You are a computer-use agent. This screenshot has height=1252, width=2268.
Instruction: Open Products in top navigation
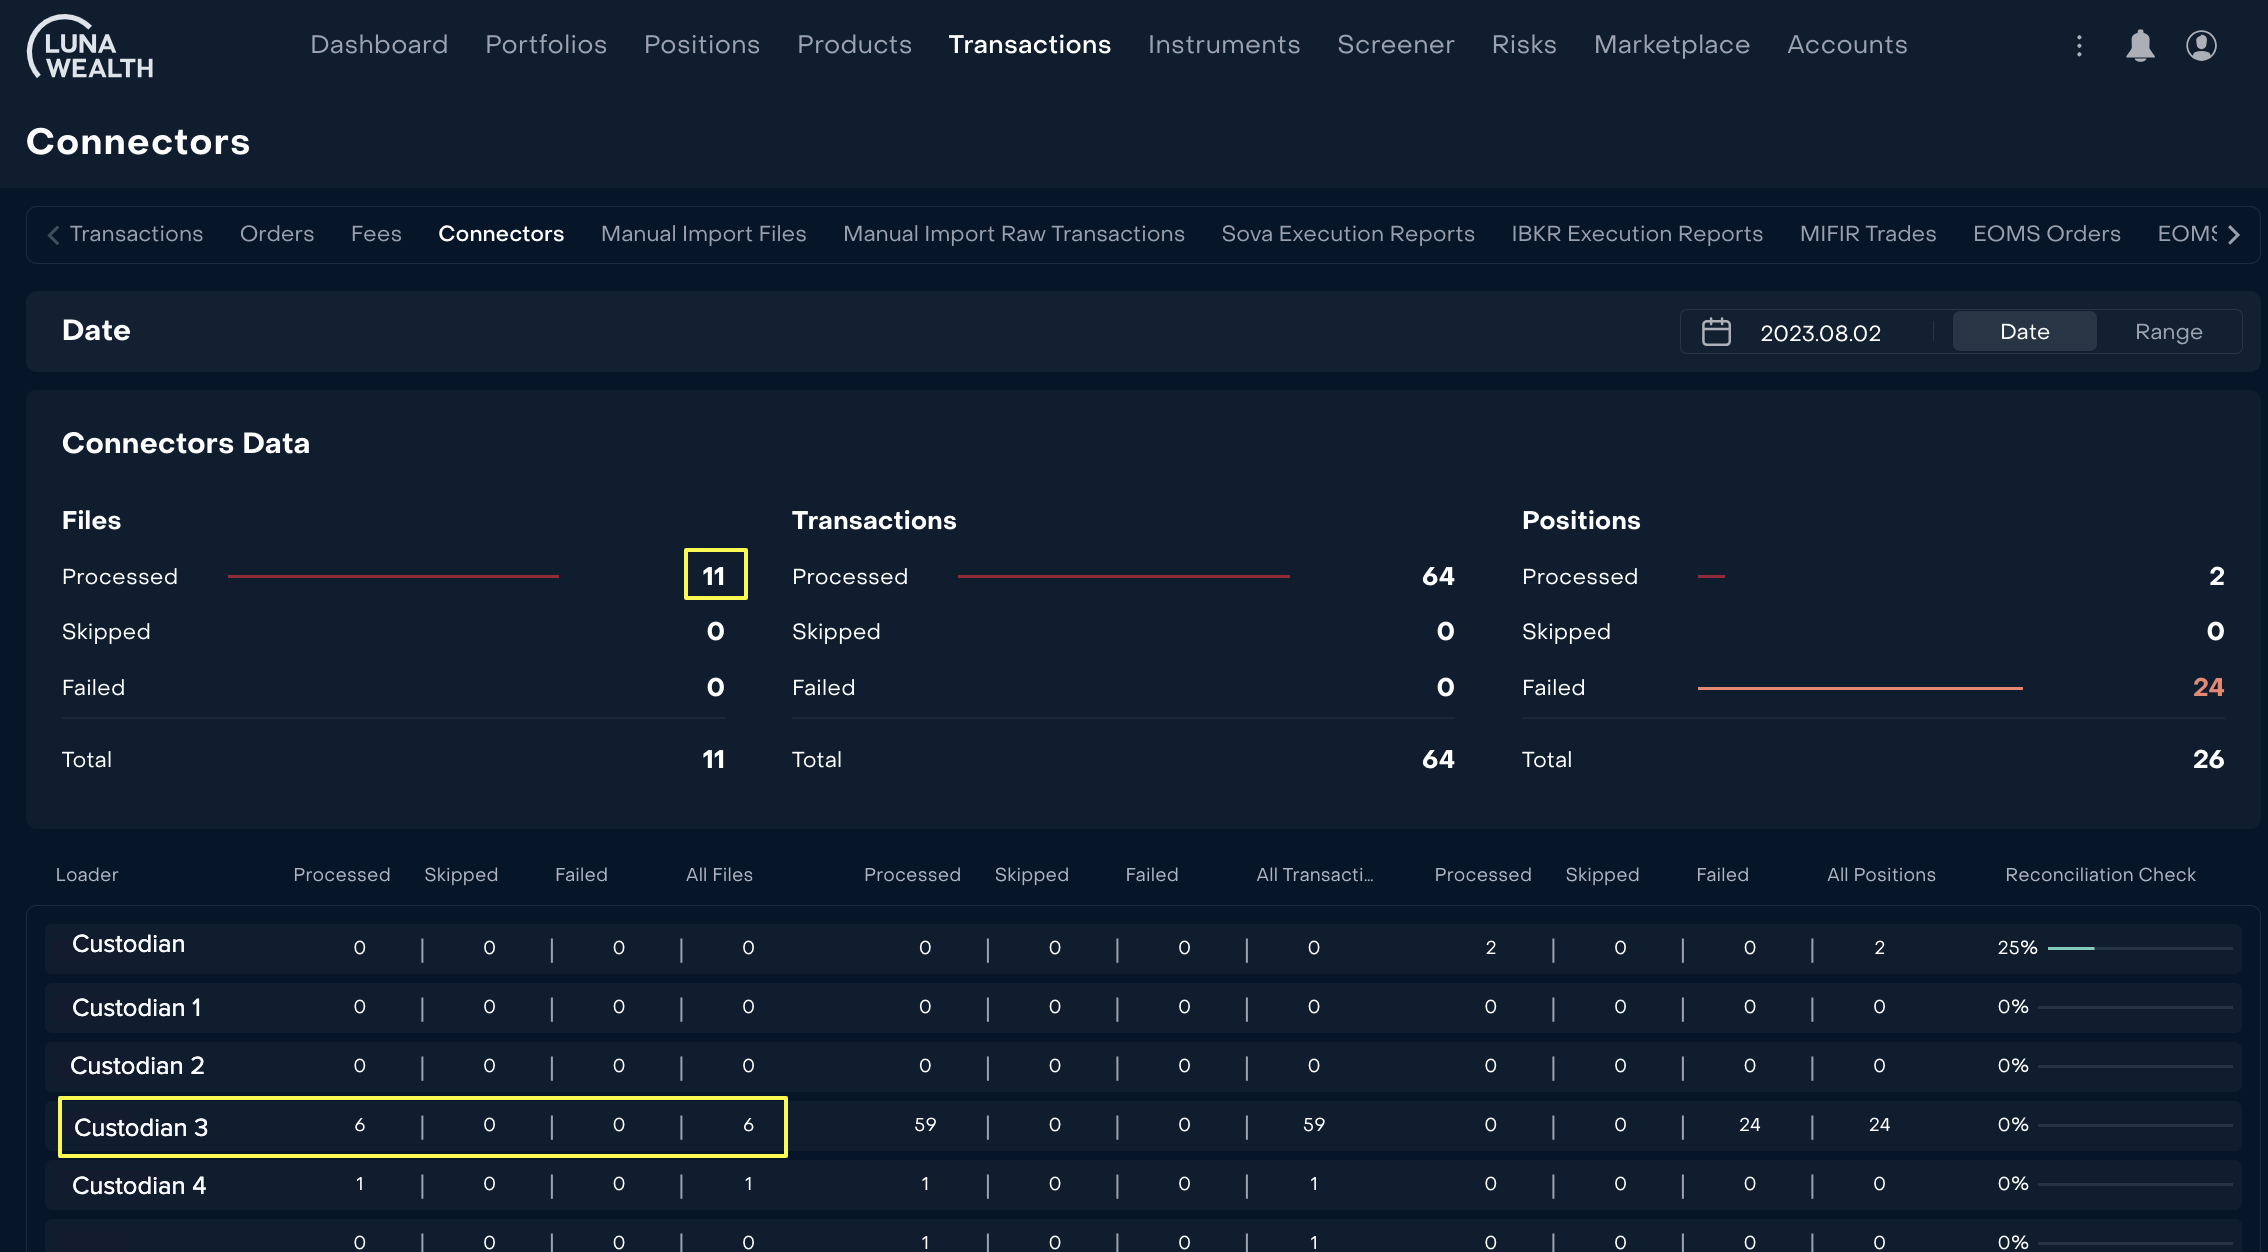854,45
